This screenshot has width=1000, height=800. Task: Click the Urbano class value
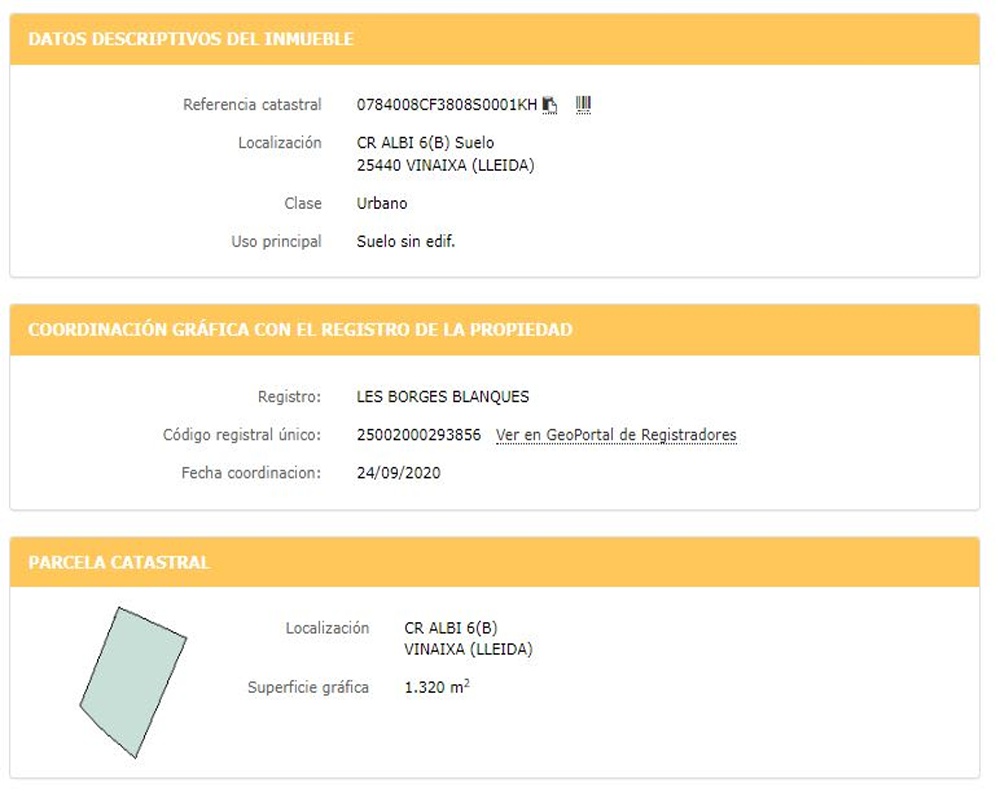[382, 204]
